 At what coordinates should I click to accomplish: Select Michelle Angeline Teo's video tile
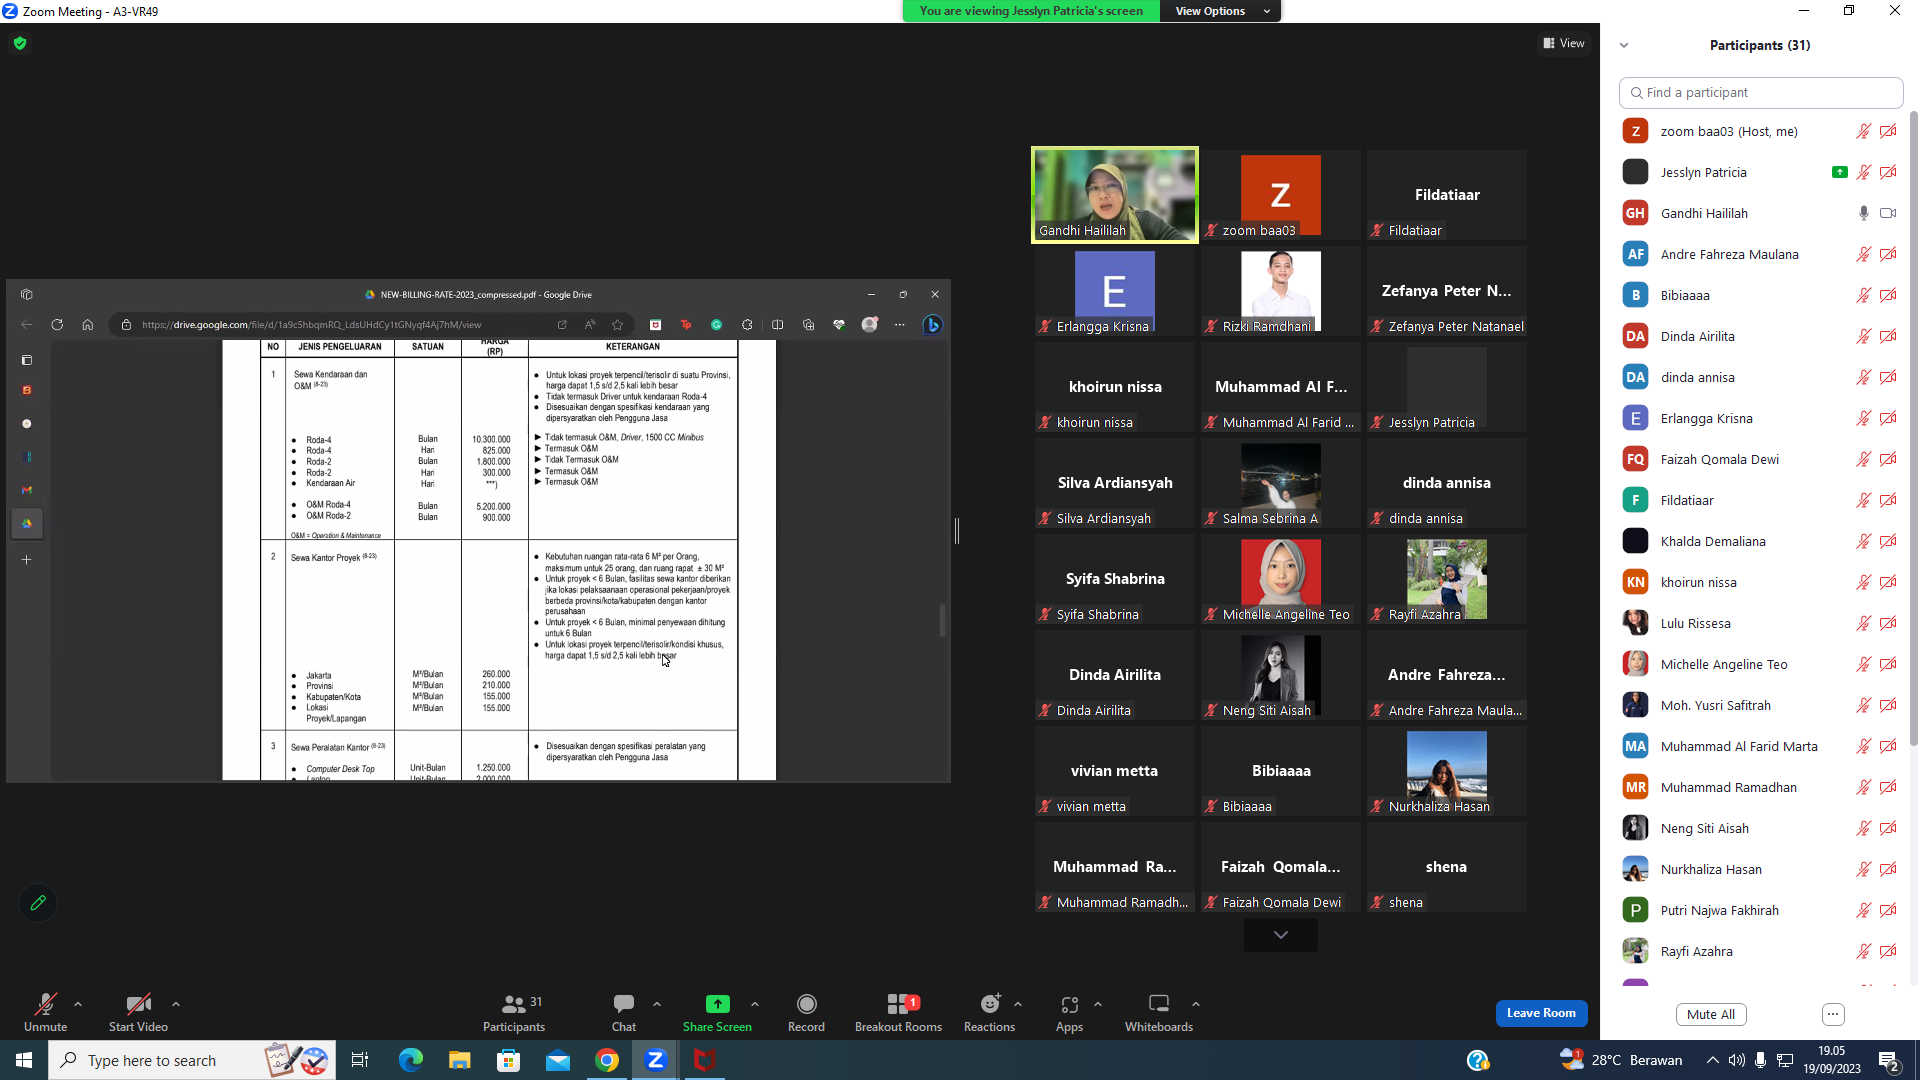point(1280,579)
